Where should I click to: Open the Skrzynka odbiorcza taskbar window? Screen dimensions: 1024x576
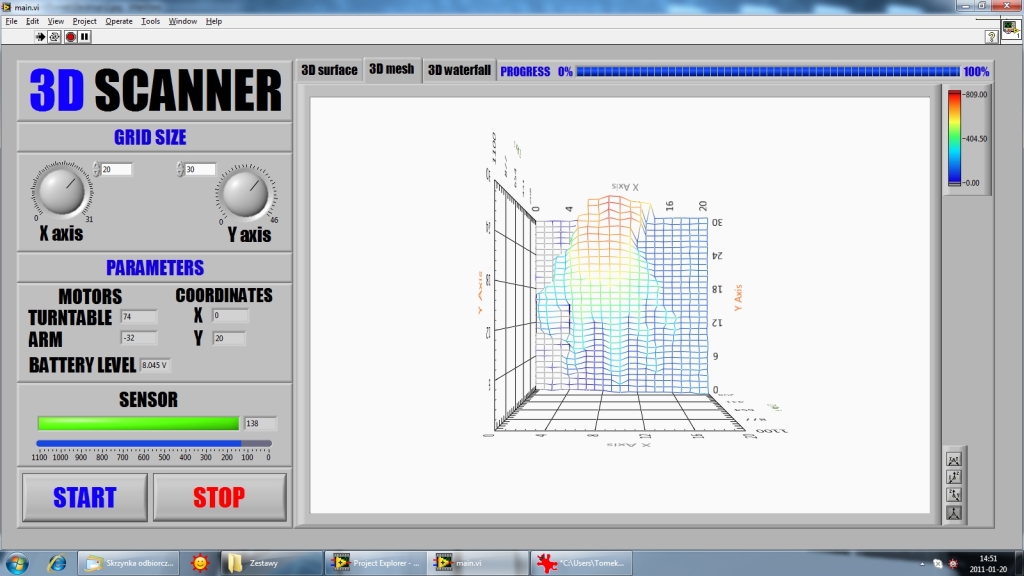[129, 562]
